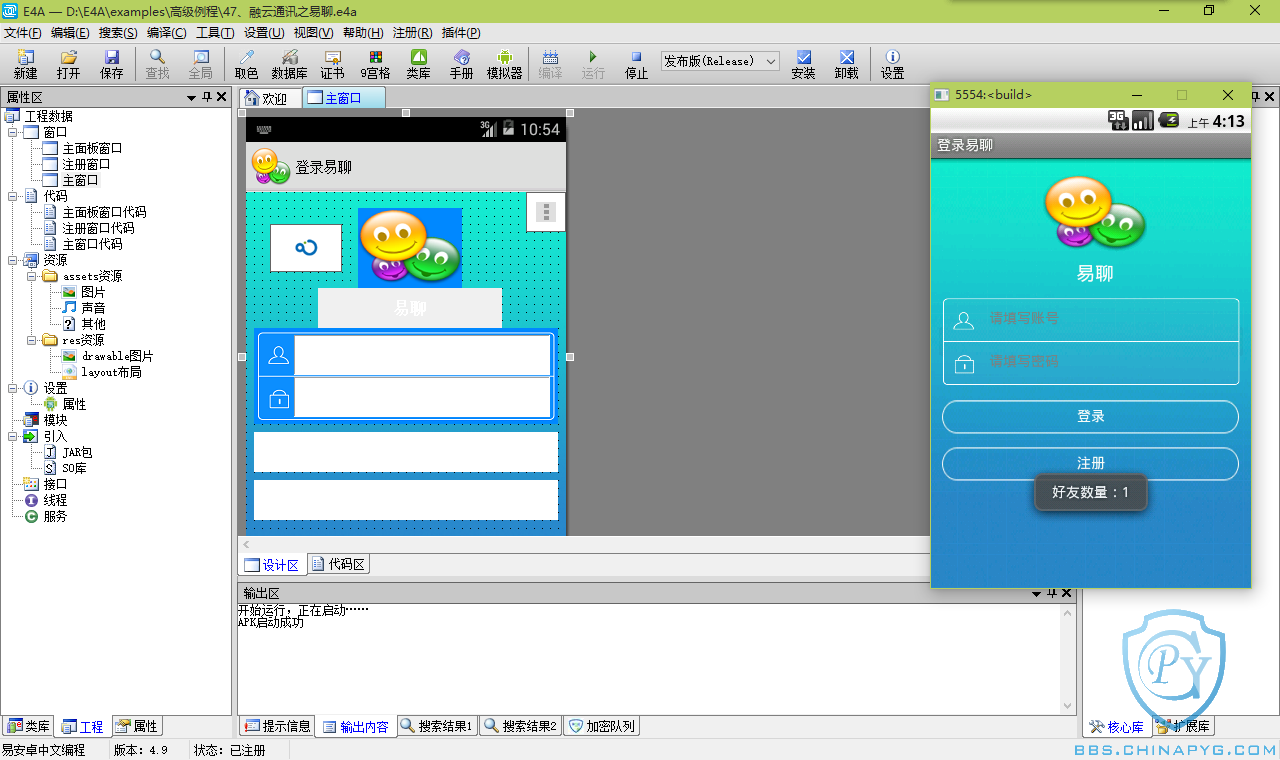The image size is (1280, 760).
Task: Click the smiley logo image in designer
Action: point(410,247)
